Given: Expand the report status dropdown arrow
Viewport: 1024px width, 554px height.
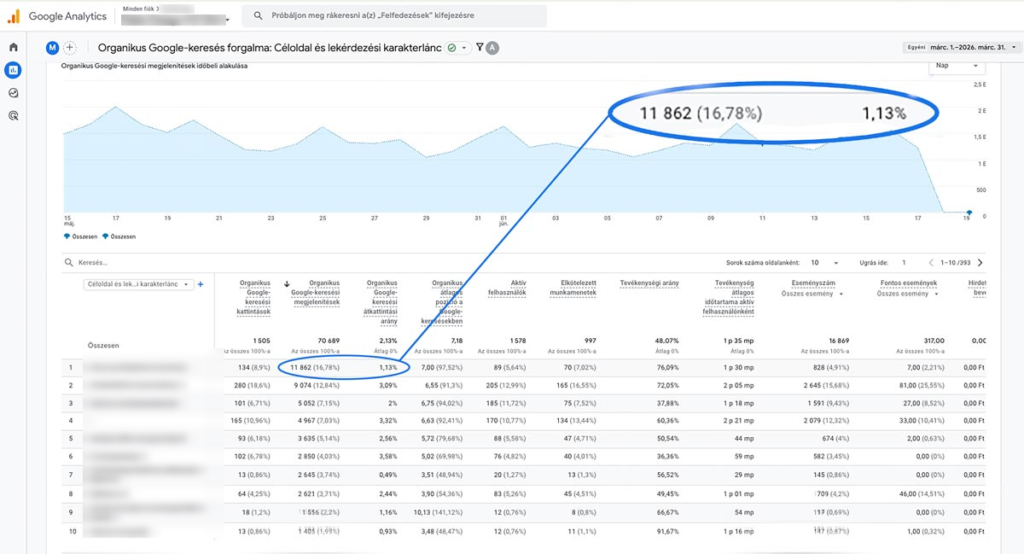Looking at the screenshot, I should coord(464,48).
